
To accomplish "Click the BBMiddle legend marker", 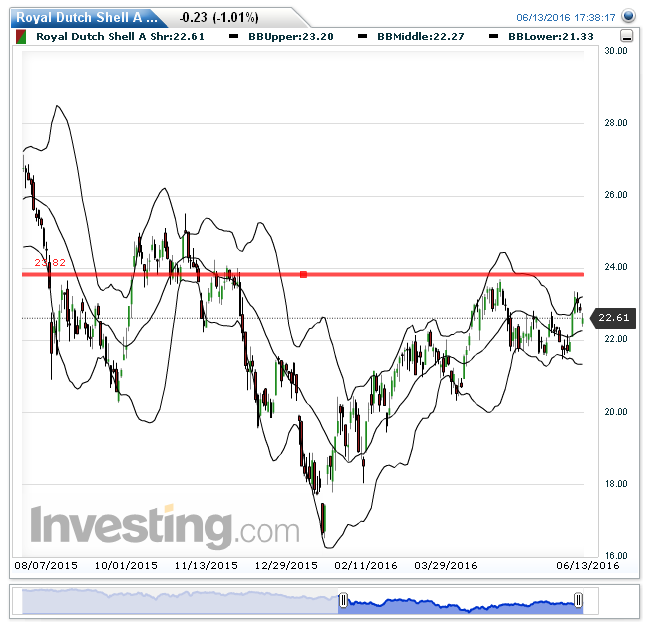I will [362, 36].
